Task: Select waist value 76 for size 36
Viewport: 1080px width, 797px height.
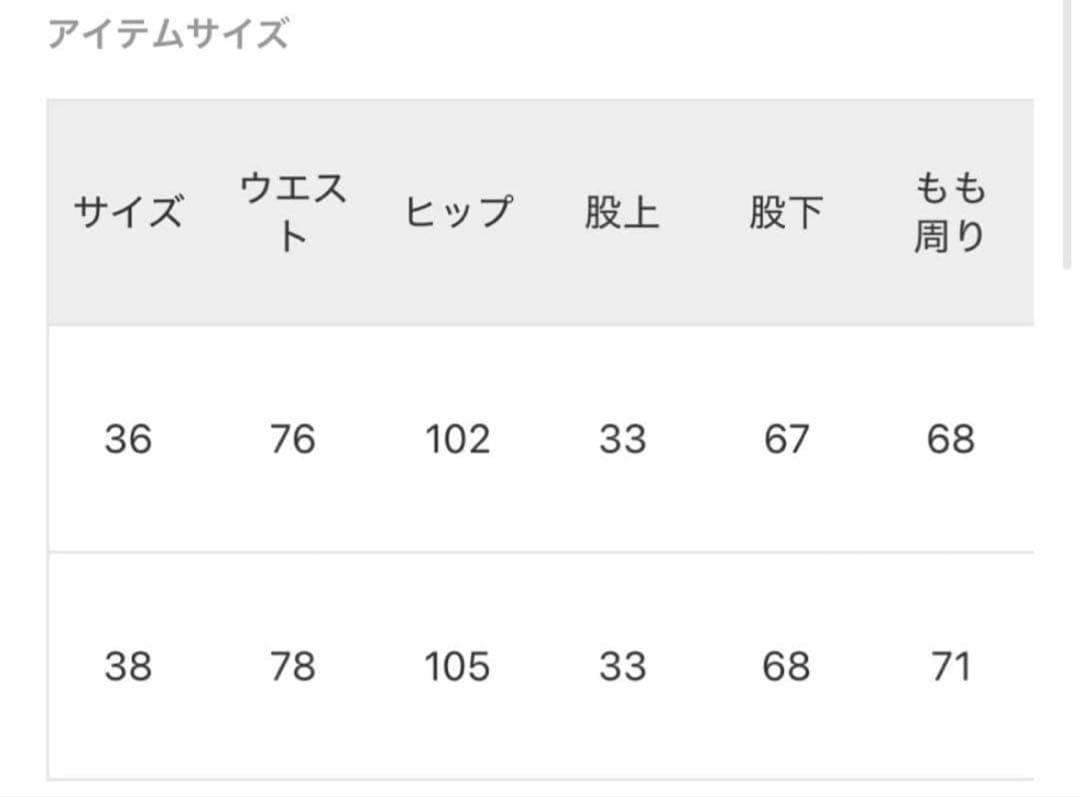Action: (292, 439)
